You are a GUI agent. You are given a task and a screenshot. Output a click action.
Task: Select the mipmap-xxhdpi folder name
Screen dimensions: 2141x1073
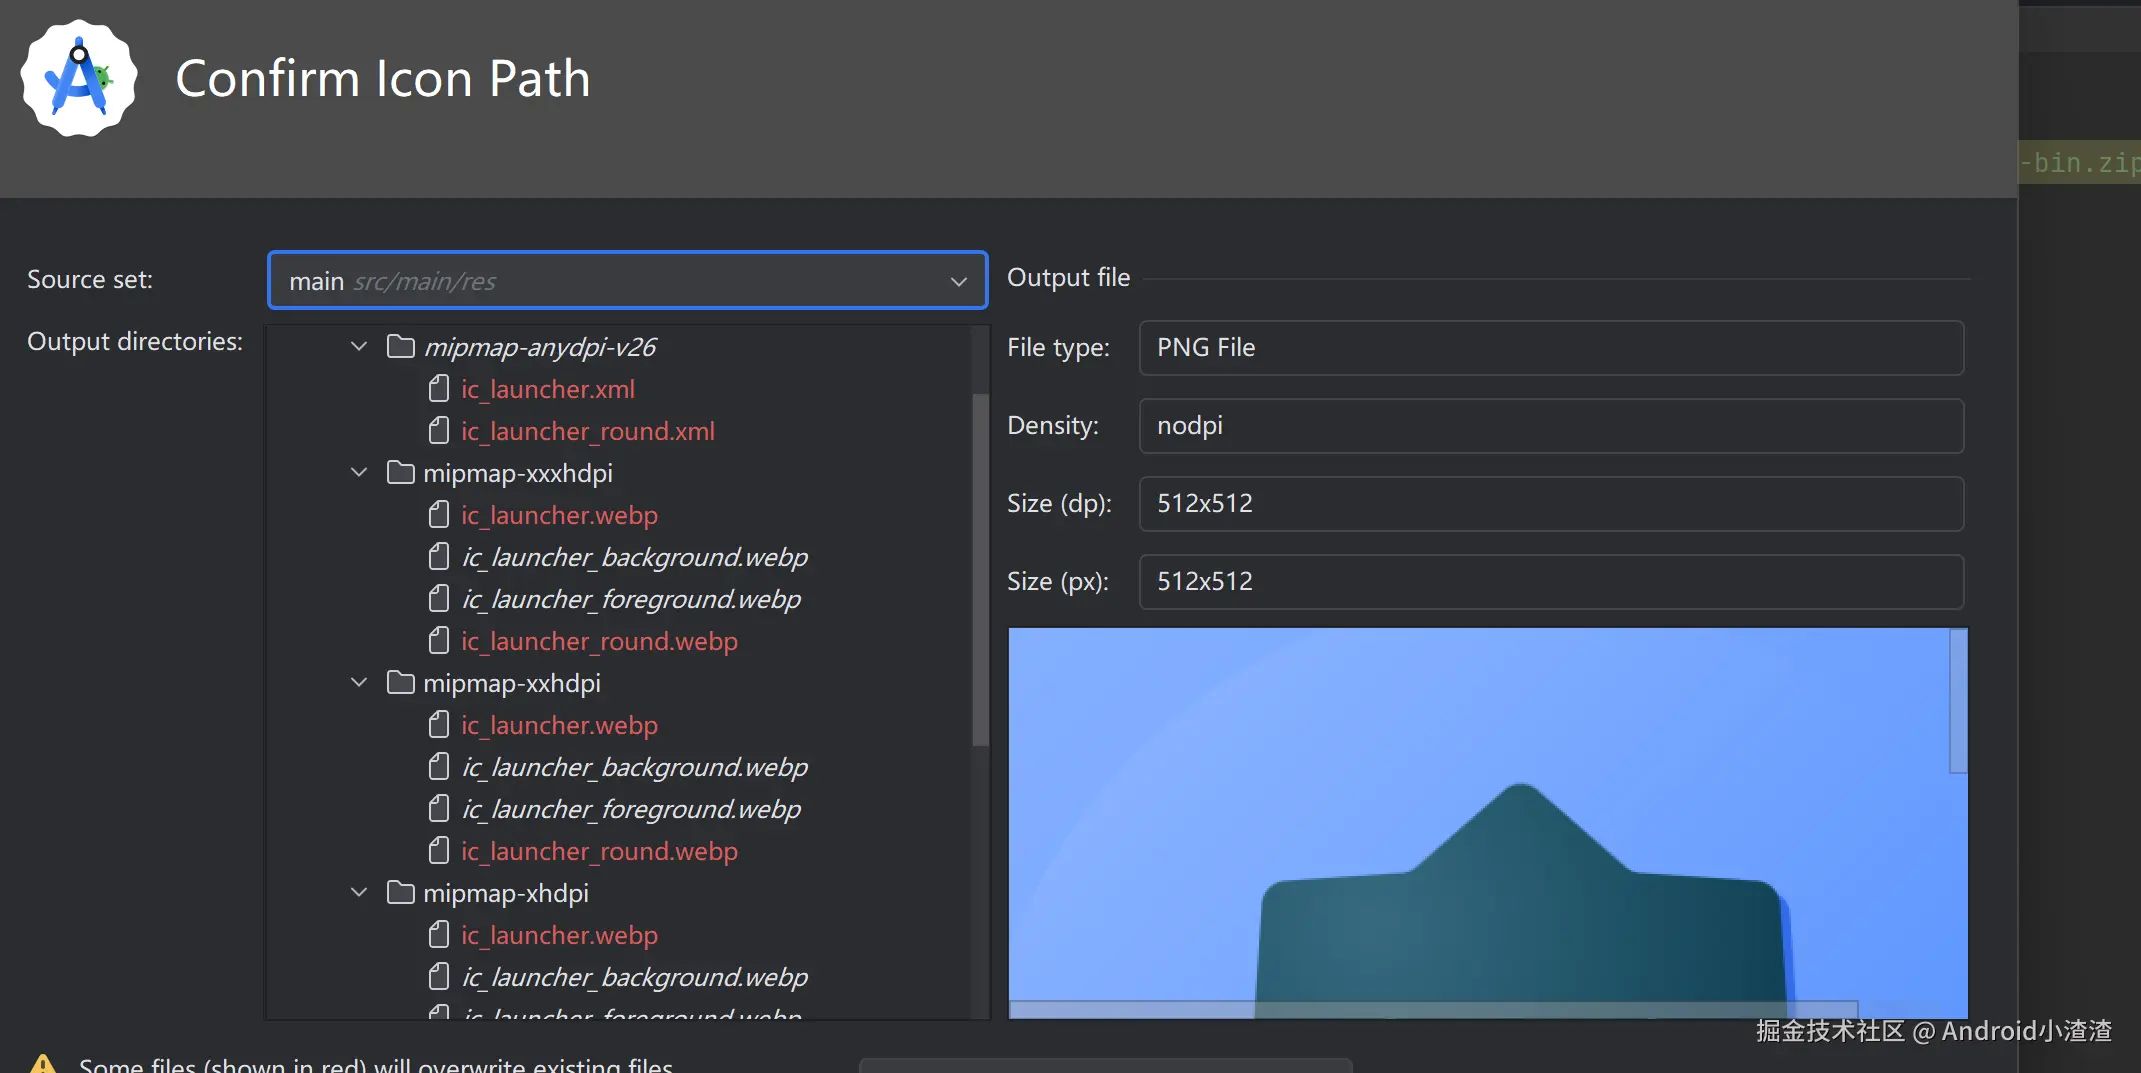512,683
